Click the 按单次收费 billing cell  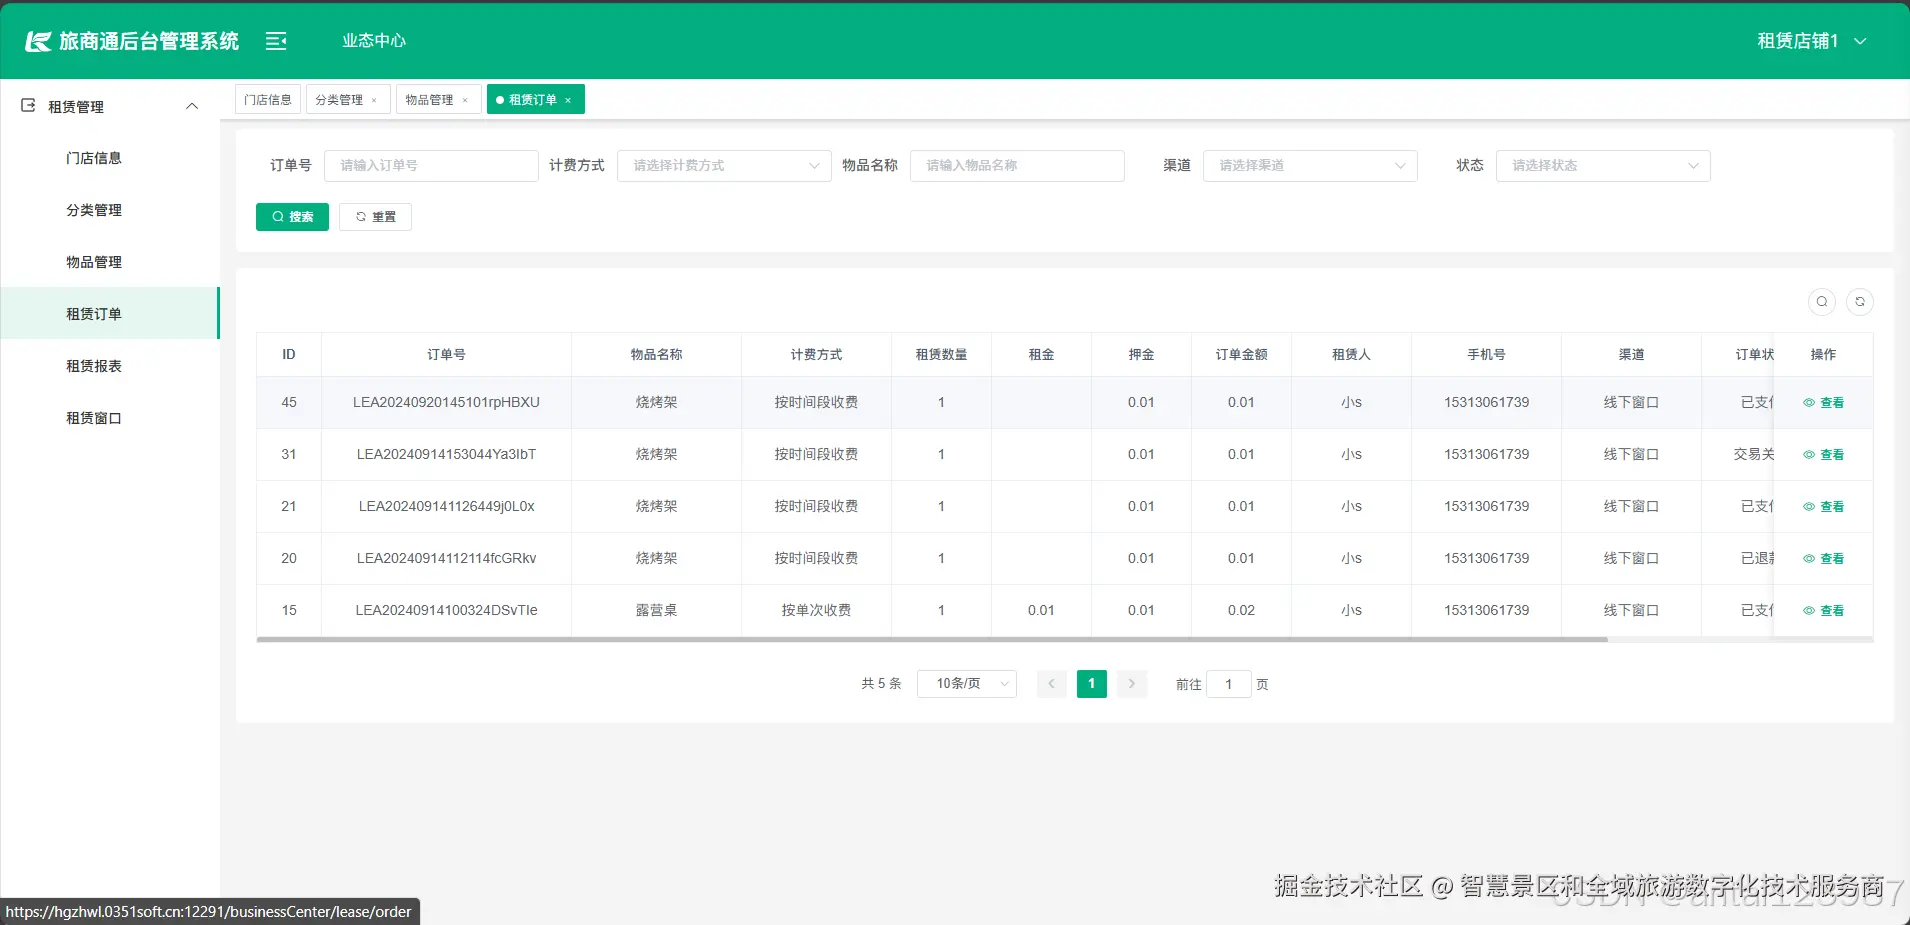[x=816, y=610]
